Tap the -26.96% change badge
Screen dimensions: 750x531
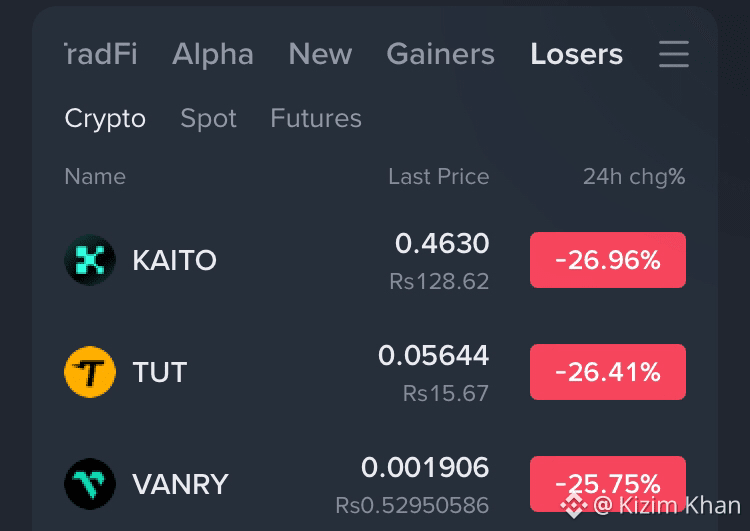coord(608,260)
